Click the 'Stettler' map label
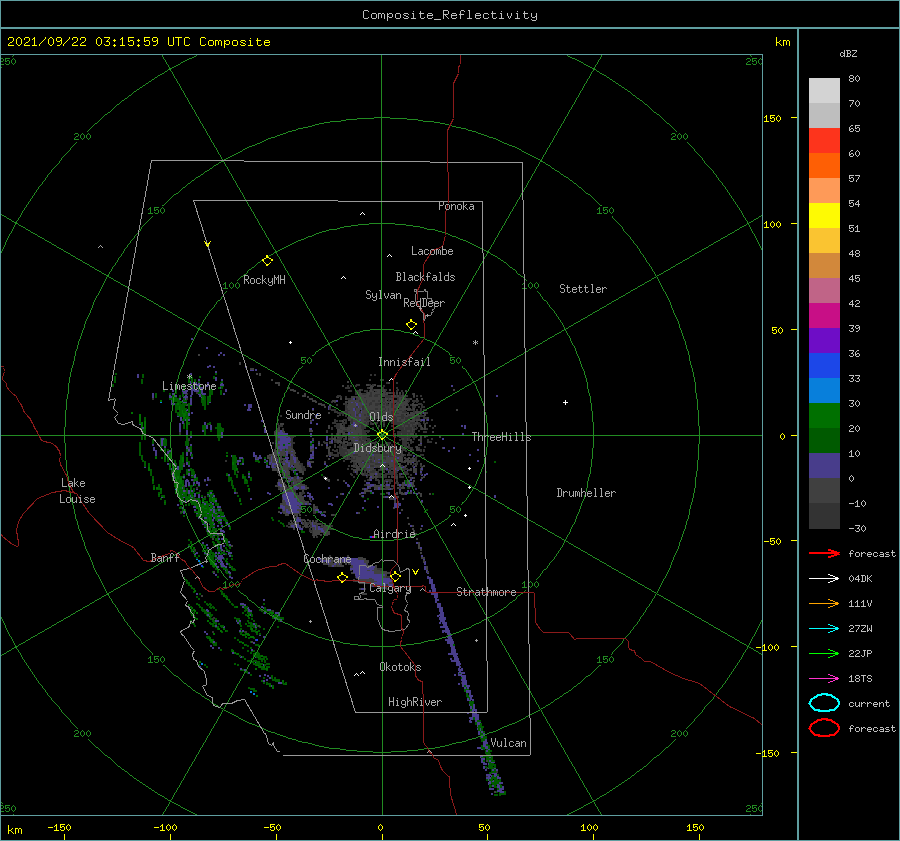 (583, 289)
